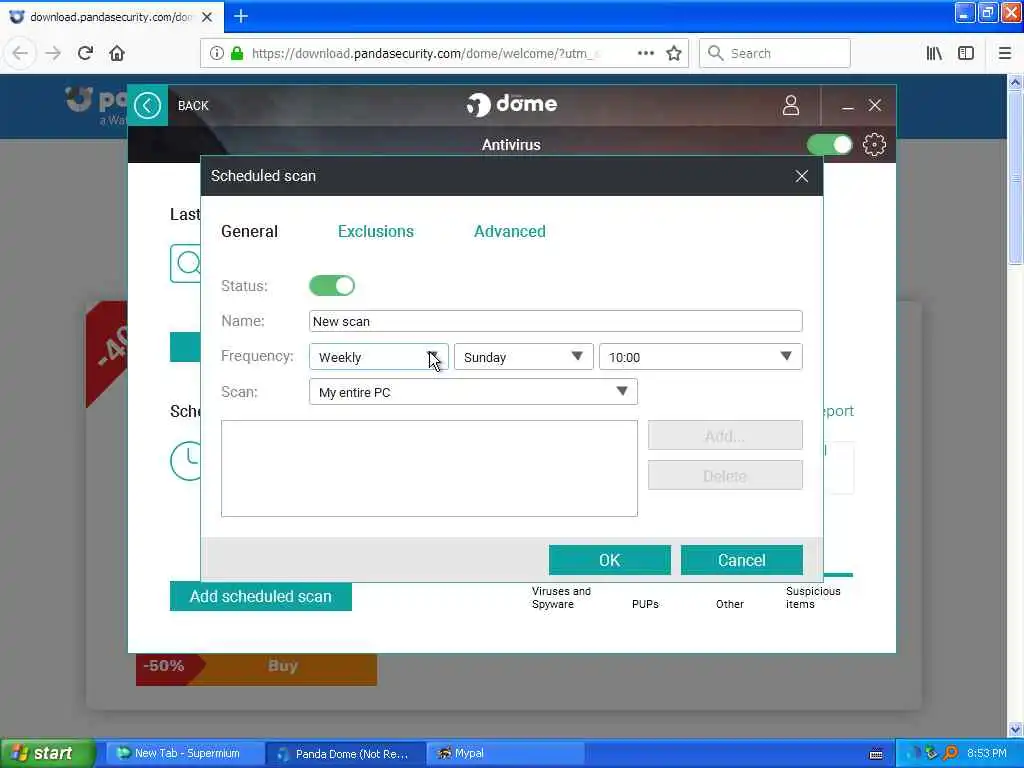Click the browser Back arrow
Viewport: 1024px width, 768px height.
click(x=20, y=53)
